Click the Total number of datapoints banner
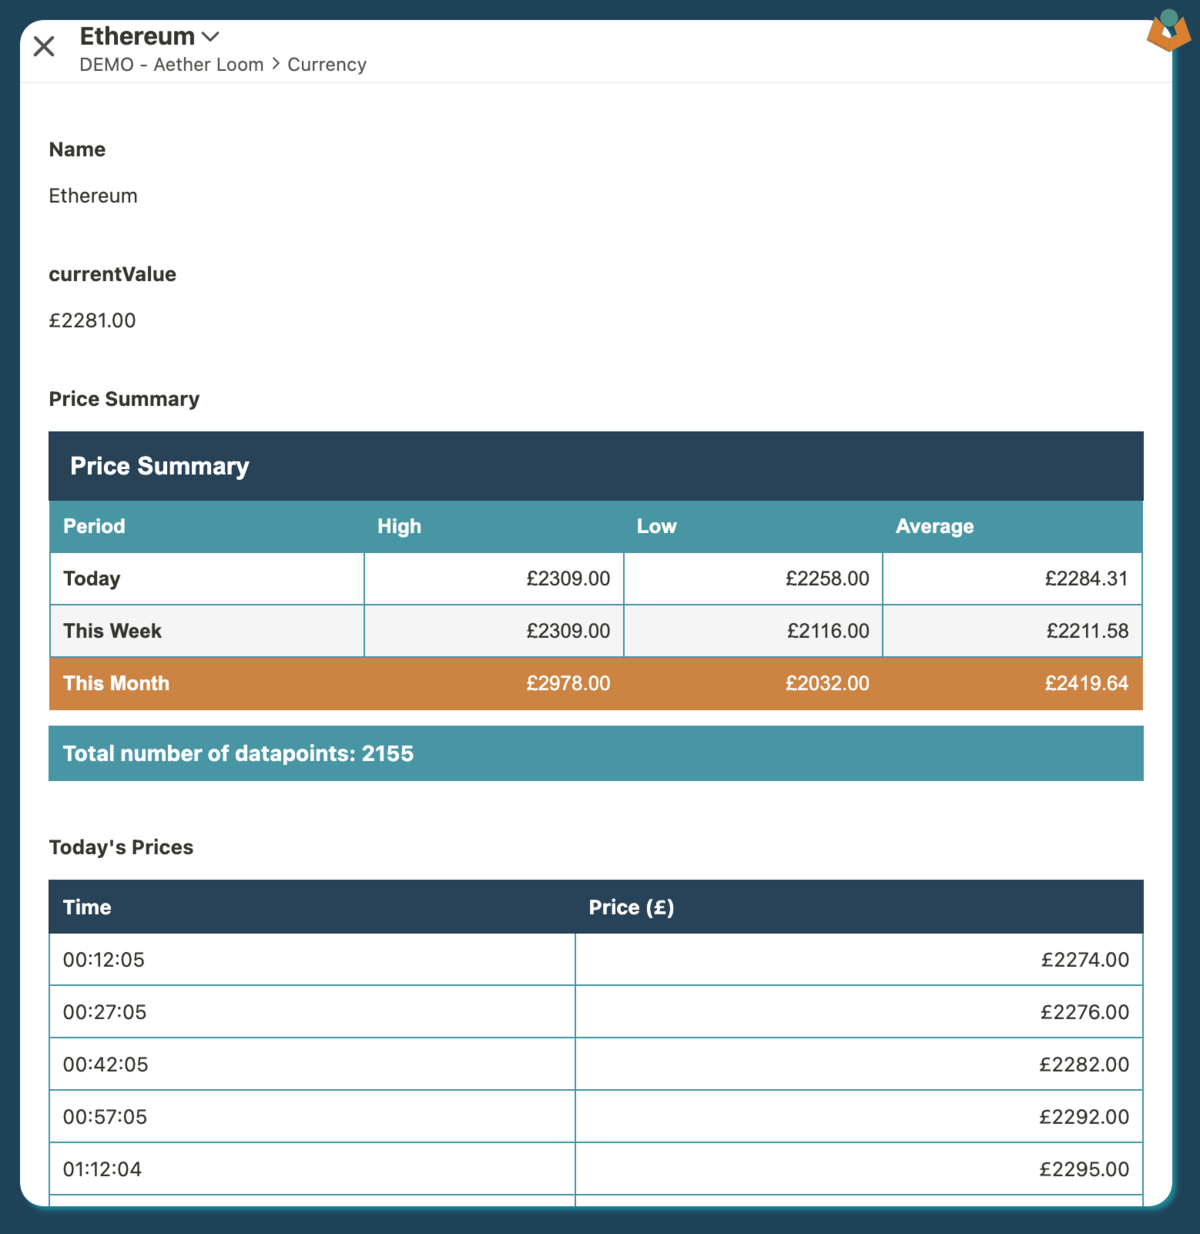This screenshot has height=1234, width=1200. 595,754
